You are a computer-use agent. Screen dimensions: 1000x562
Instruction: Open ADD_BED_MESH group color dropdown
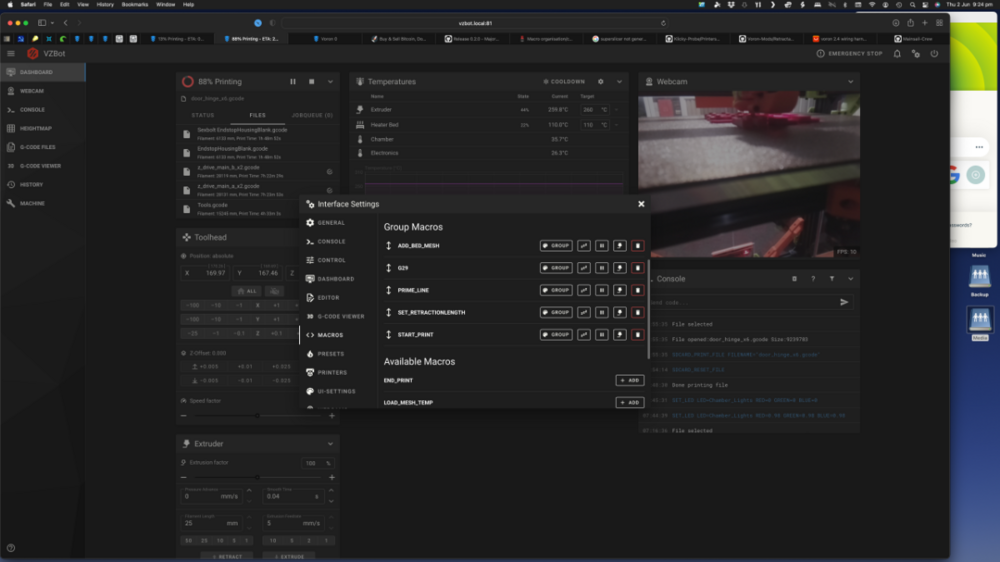click(556, 246)
